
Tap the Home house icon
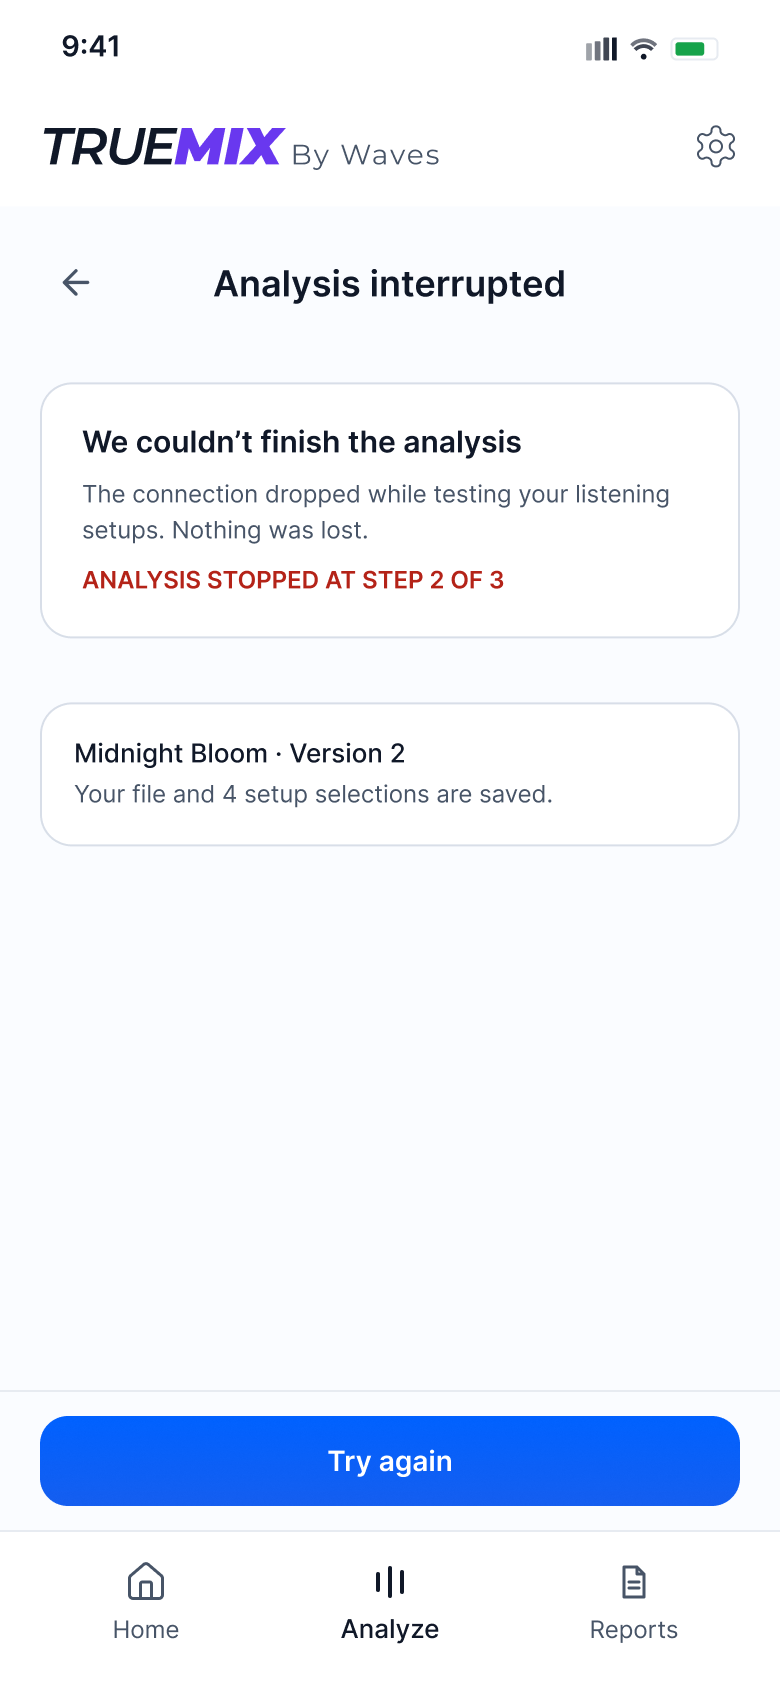tap(146, 1582)
